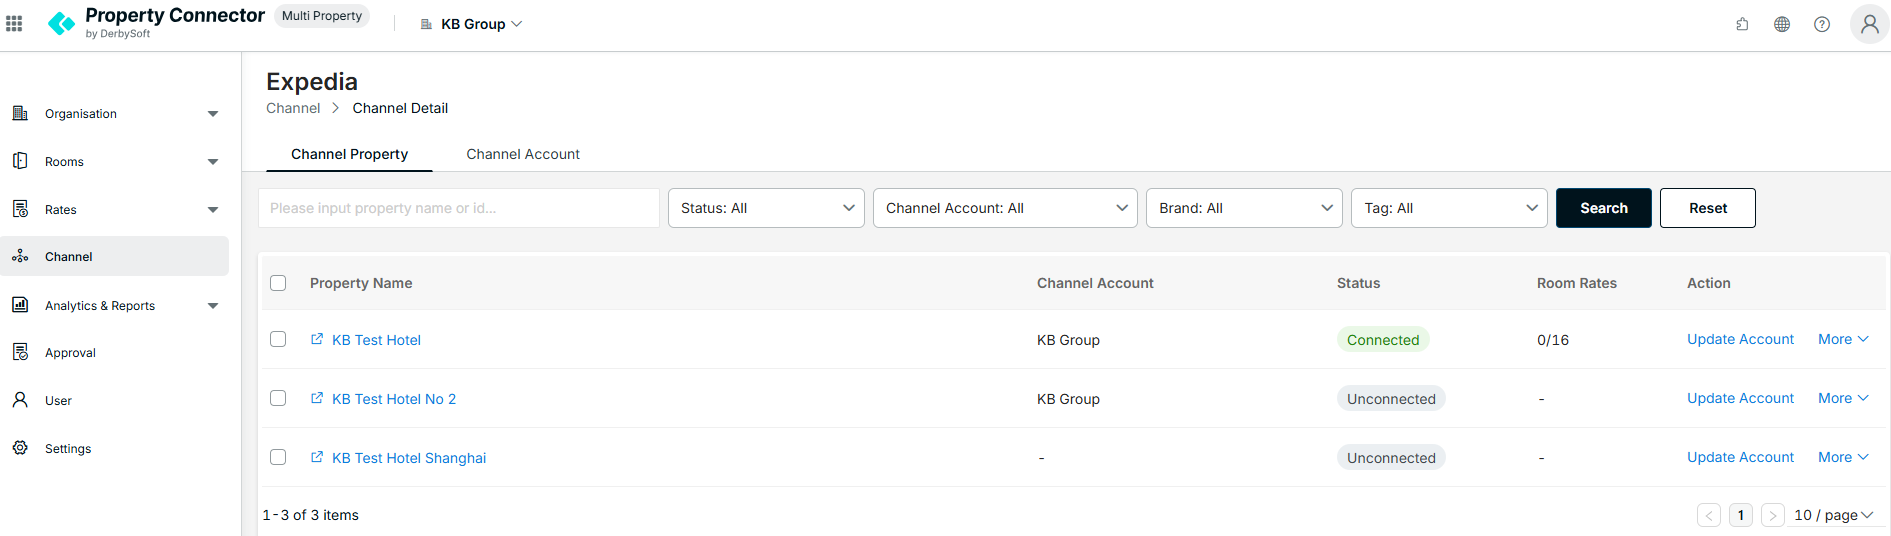Click the Settings gear icon in the sidebar
1891x536 pixels.
(x=20, y=448)
